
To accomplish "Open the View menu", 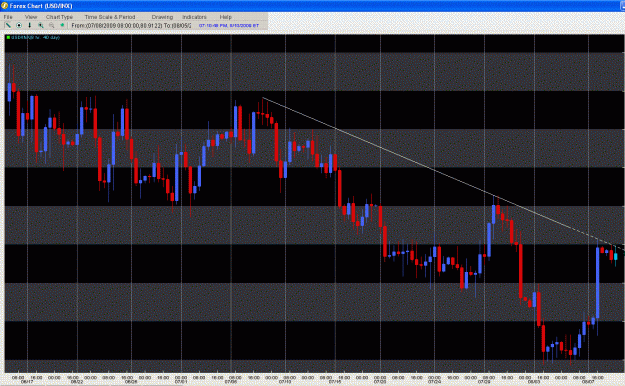I will (31, 17).
